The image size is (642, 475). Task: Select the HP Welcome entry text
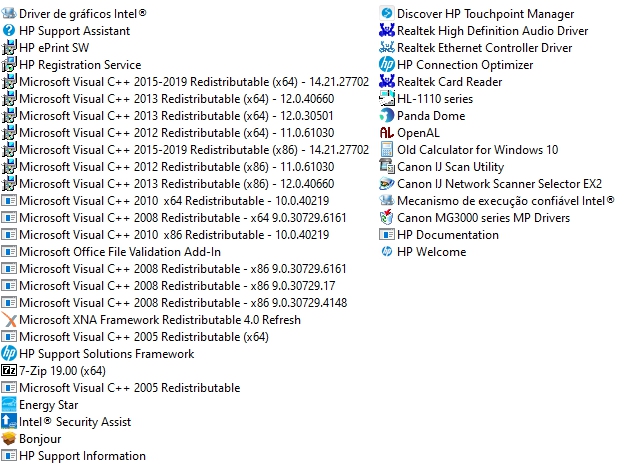(432, 251)
